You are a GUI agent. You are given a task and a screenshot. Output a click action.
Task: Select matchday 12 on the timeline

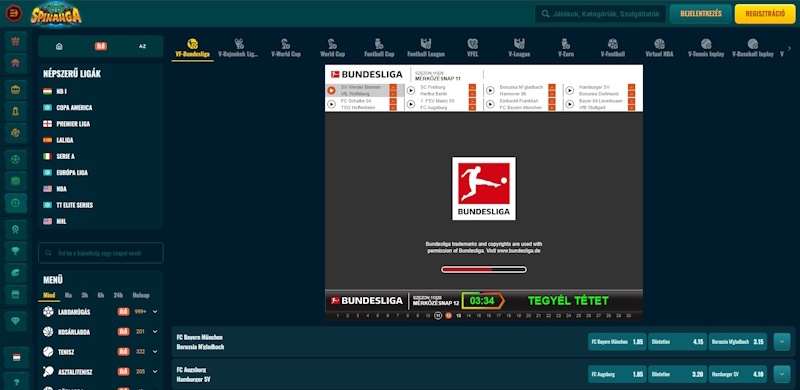coord(448,315)
